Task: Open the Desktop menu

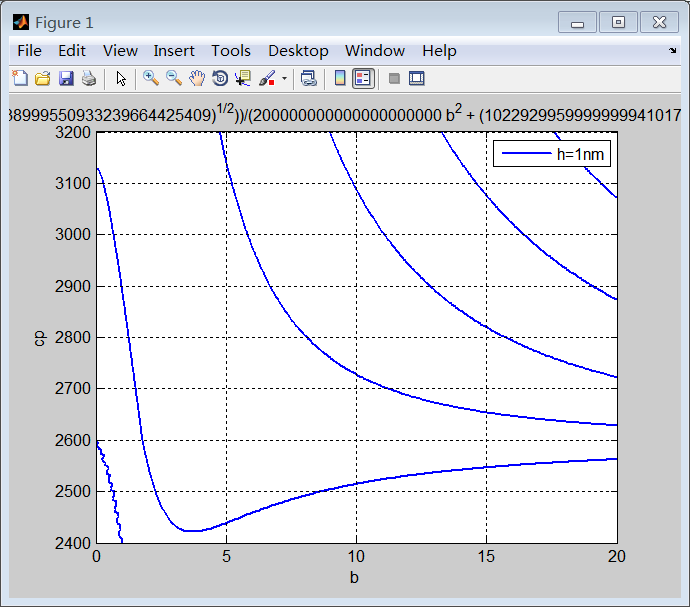Action: pos(298,50)
